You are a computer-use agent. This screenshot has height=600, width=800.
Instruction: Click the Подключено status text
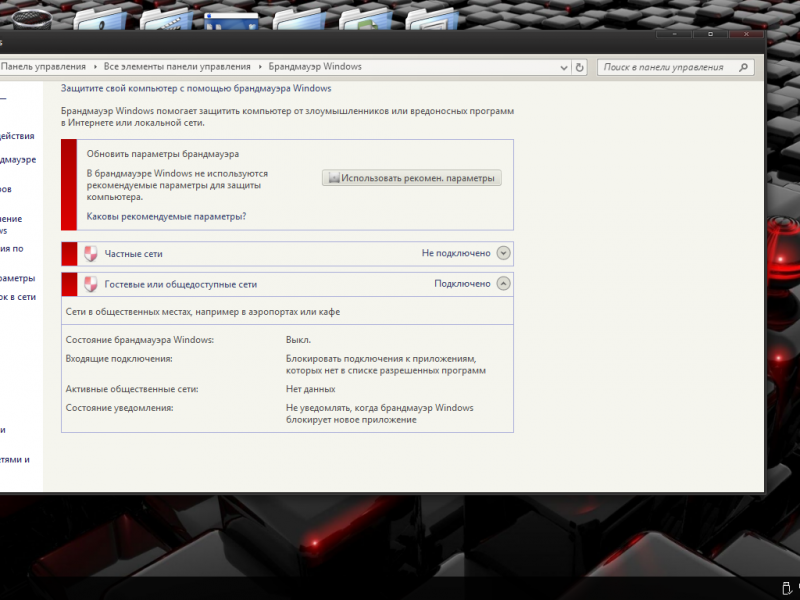coord(462,284)
